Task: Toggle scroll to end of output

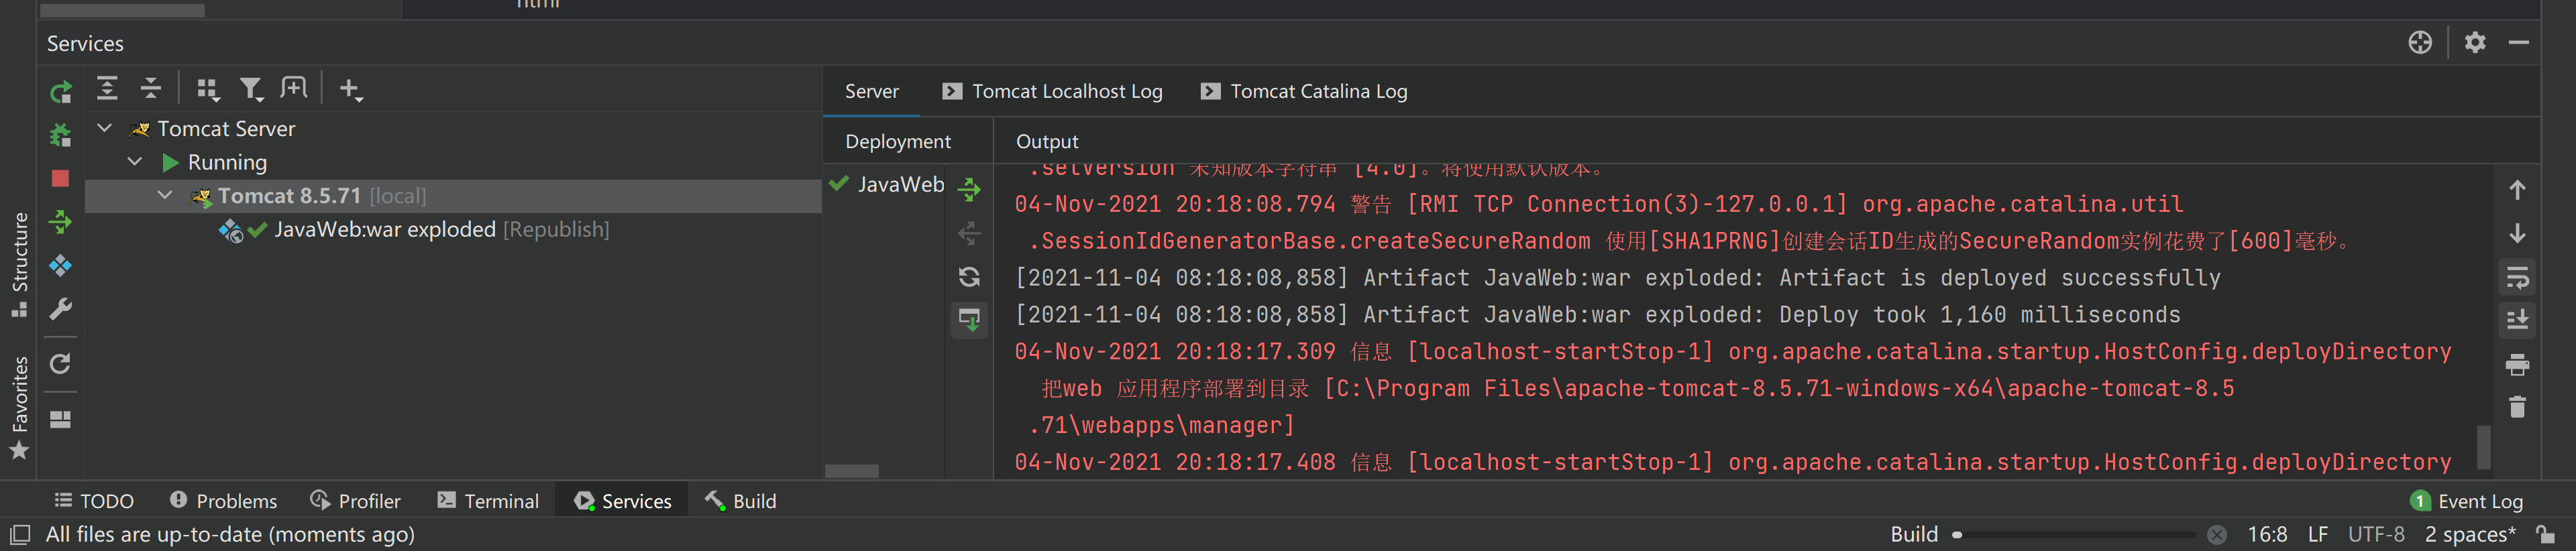Action: (x=2517, y=320)
